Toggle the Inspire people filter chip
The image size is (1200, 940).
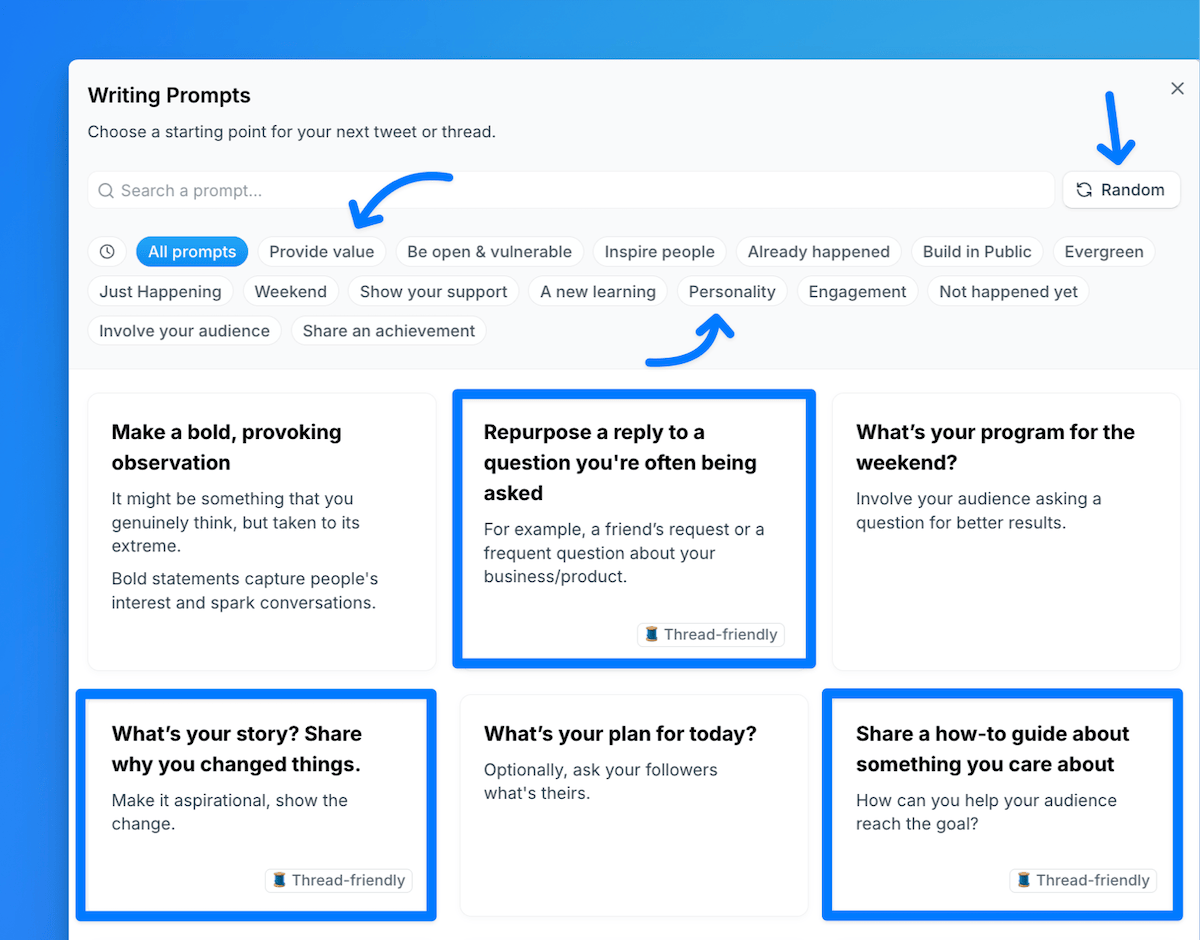[659, 252]
